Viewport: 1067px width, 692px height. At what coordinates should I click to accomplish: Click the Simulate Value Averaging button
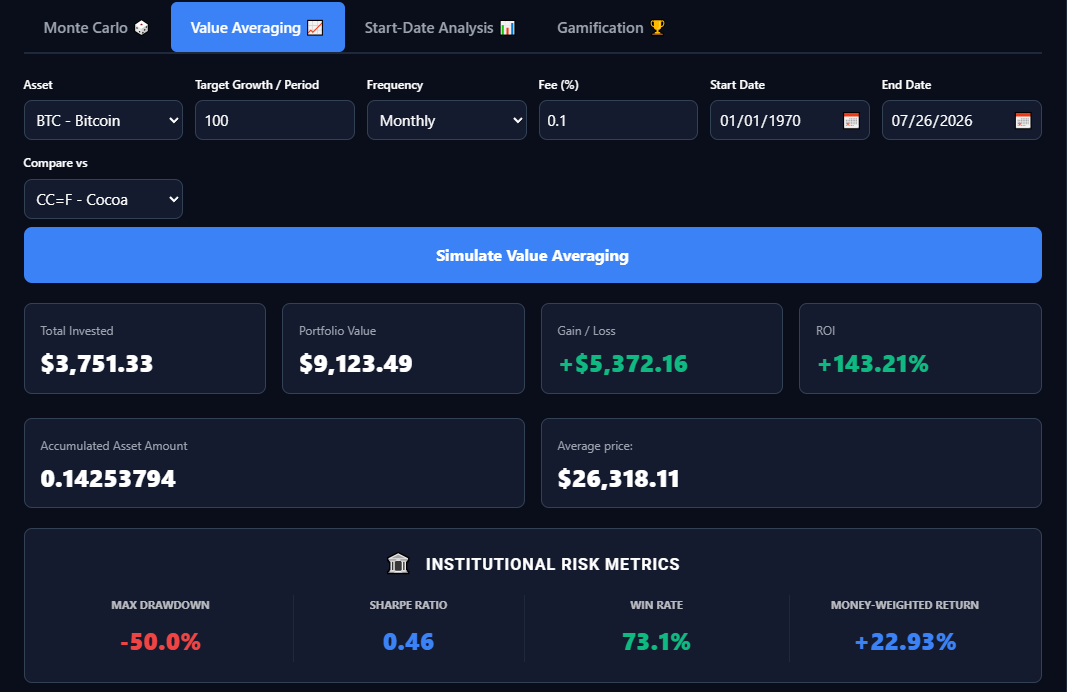533,255
